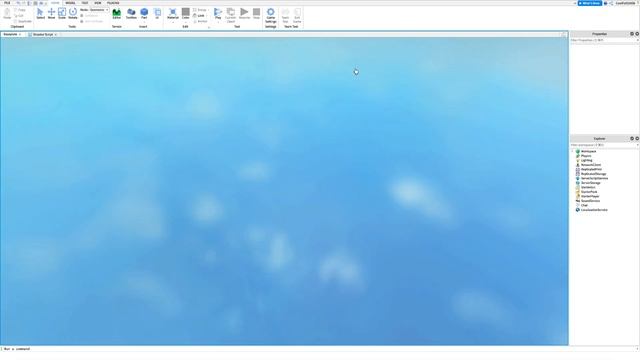Expand the Workspace tree node
The image size is (640, 360).
coord(573,151)
